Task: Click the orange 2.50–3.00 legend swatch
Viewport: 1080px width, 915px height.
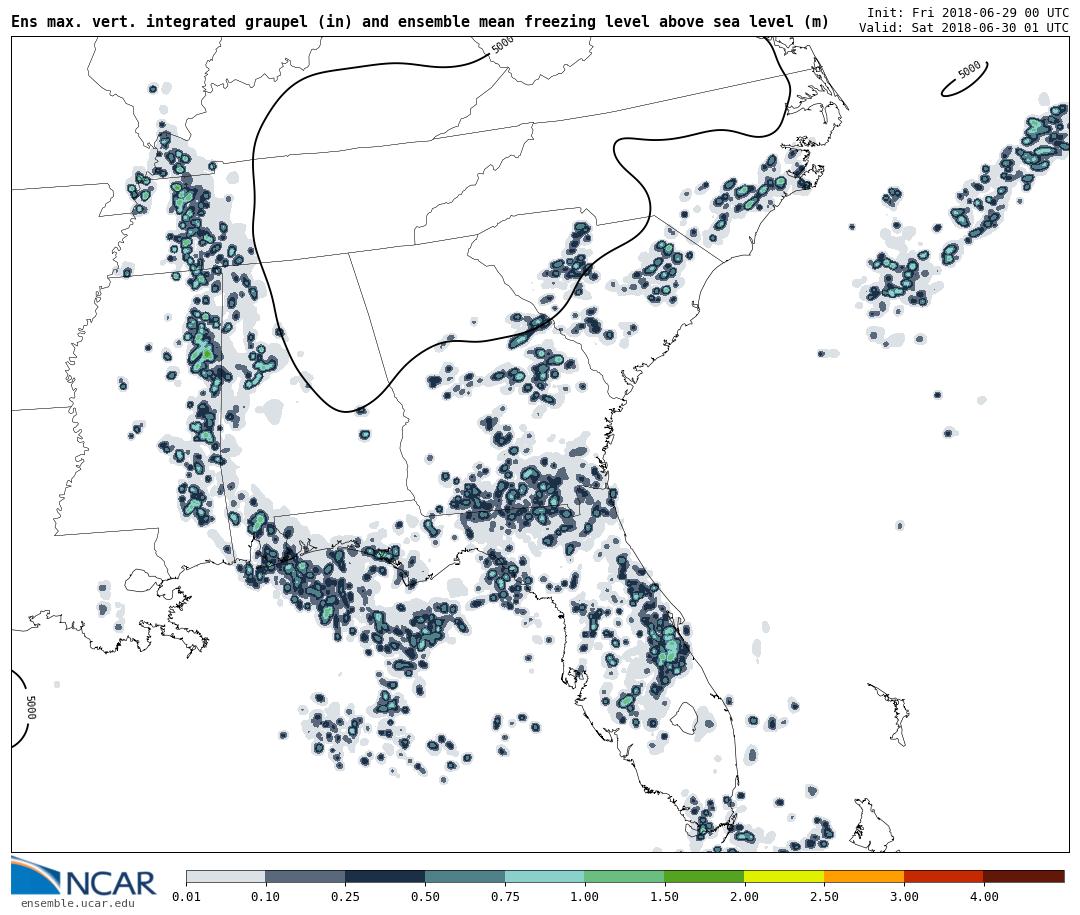Action: tap(864, 876)
